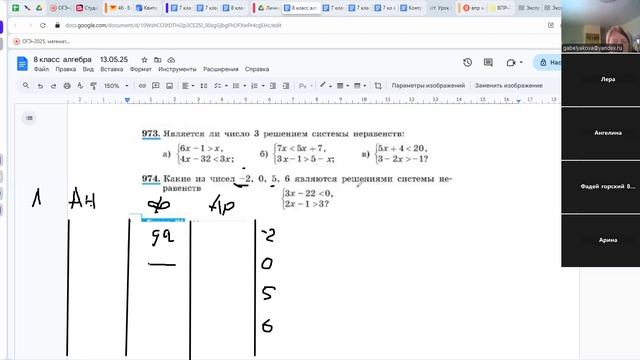Viewport: 640px width, 360px height.
Task: Click the right indent marker on ruler
Action: 518,100
